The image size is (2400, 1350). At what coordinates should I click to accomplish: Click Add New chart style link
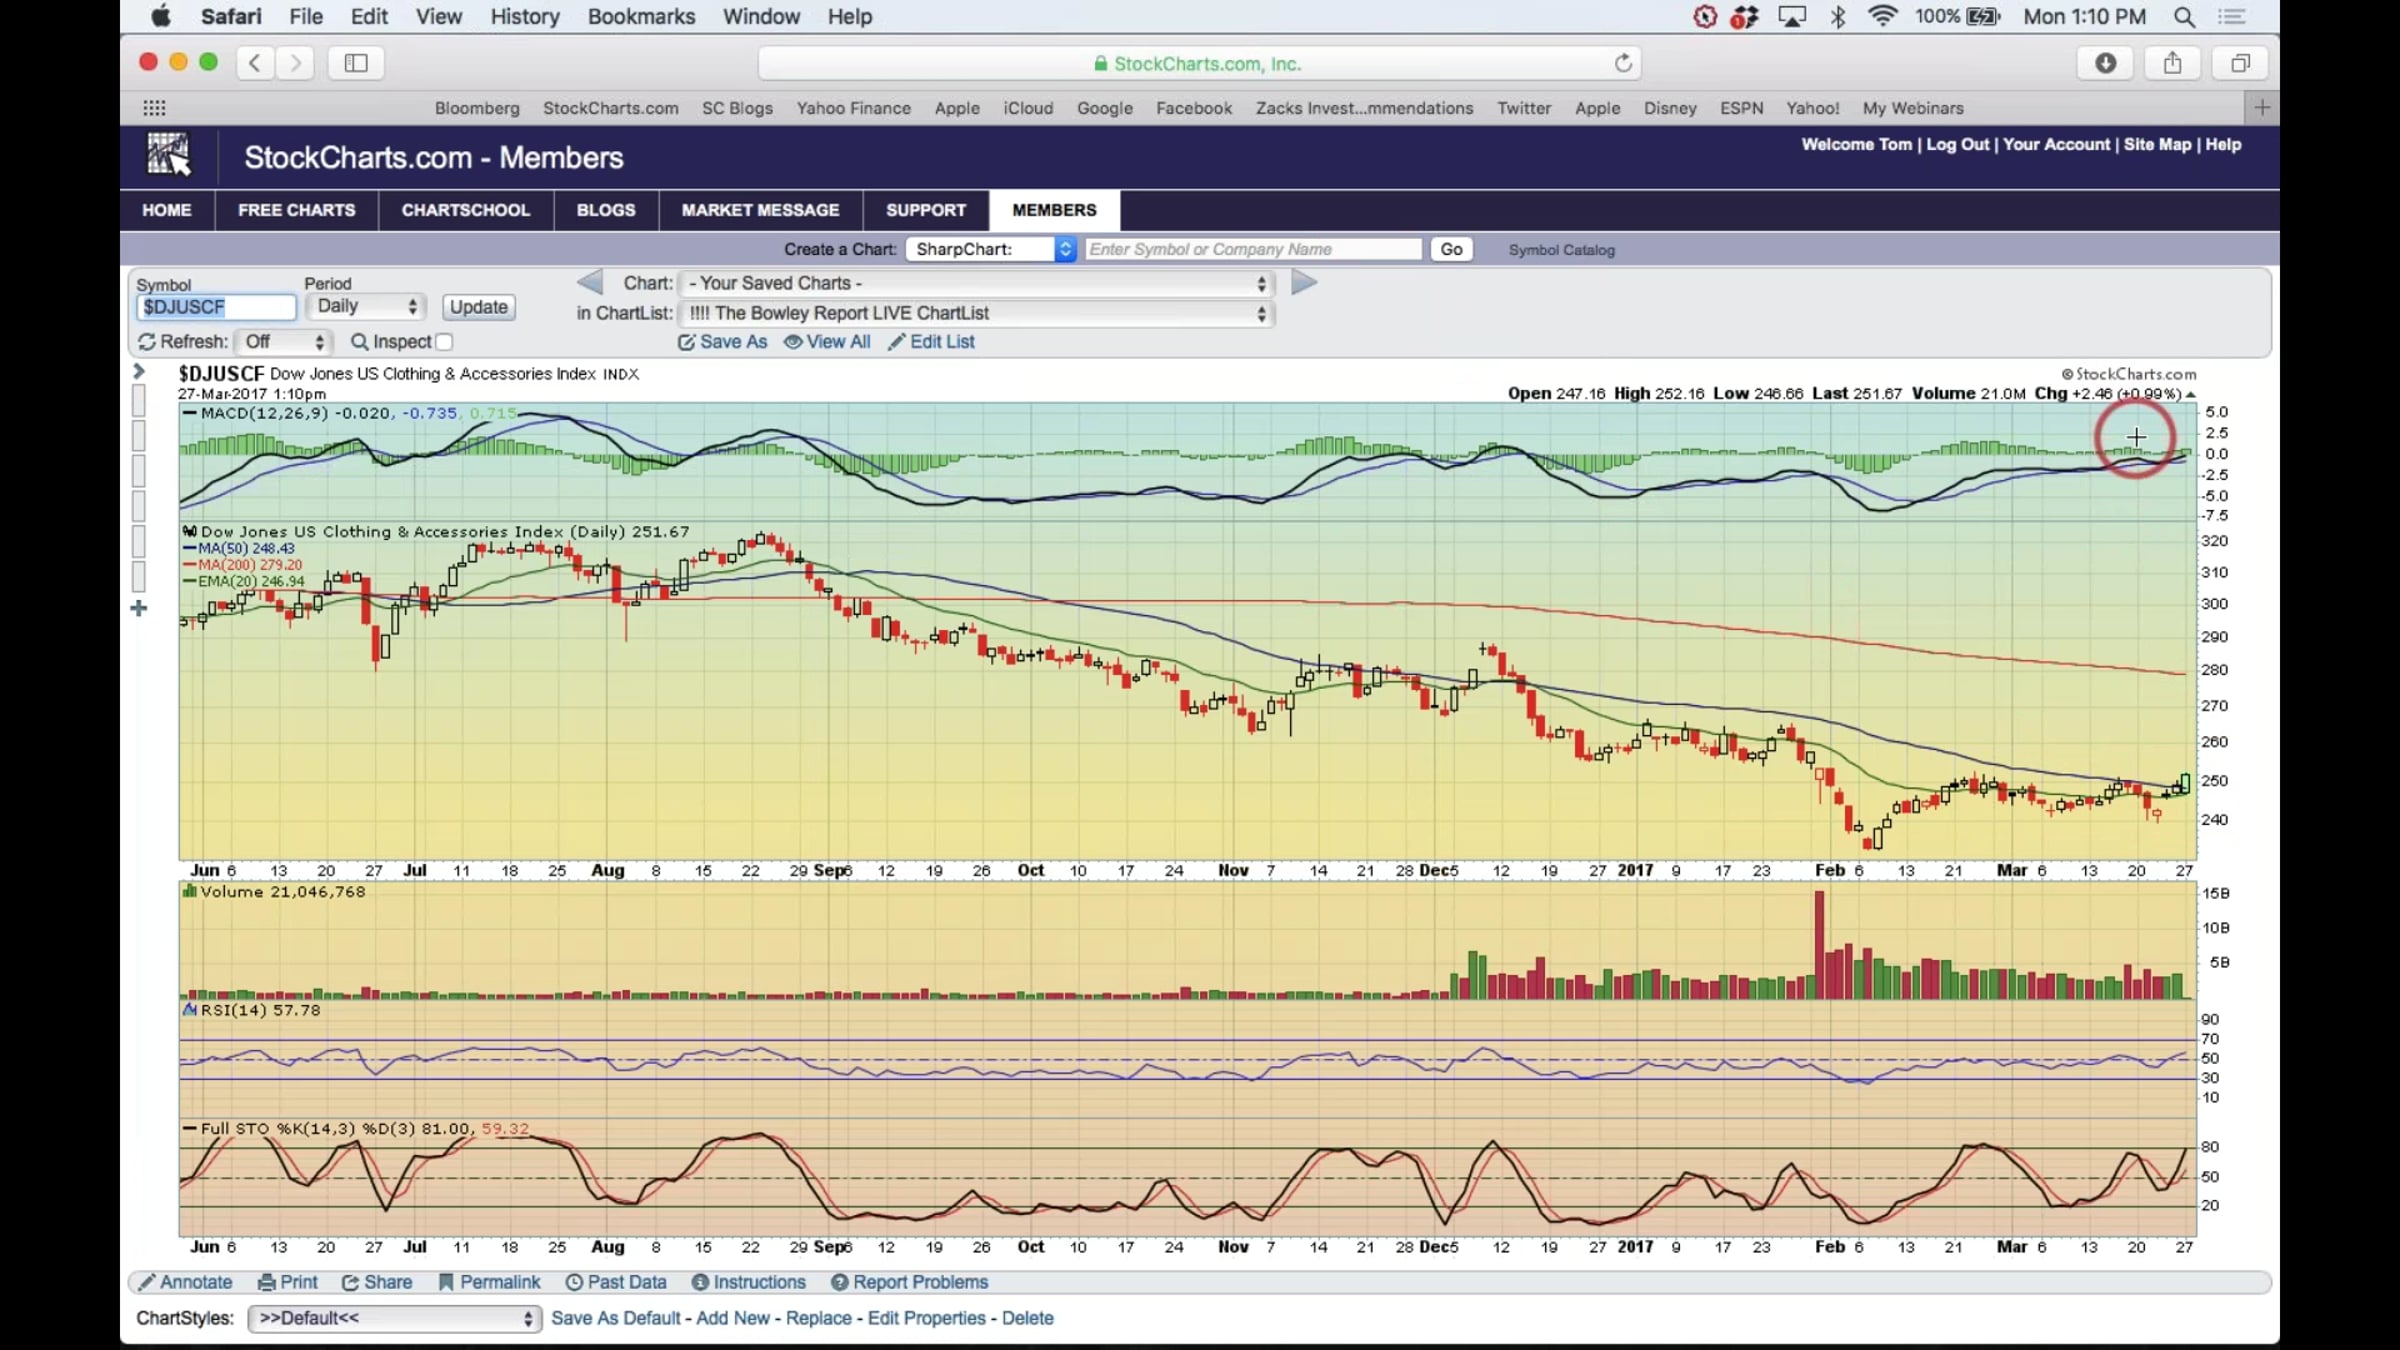click(x=733, y=1318)
